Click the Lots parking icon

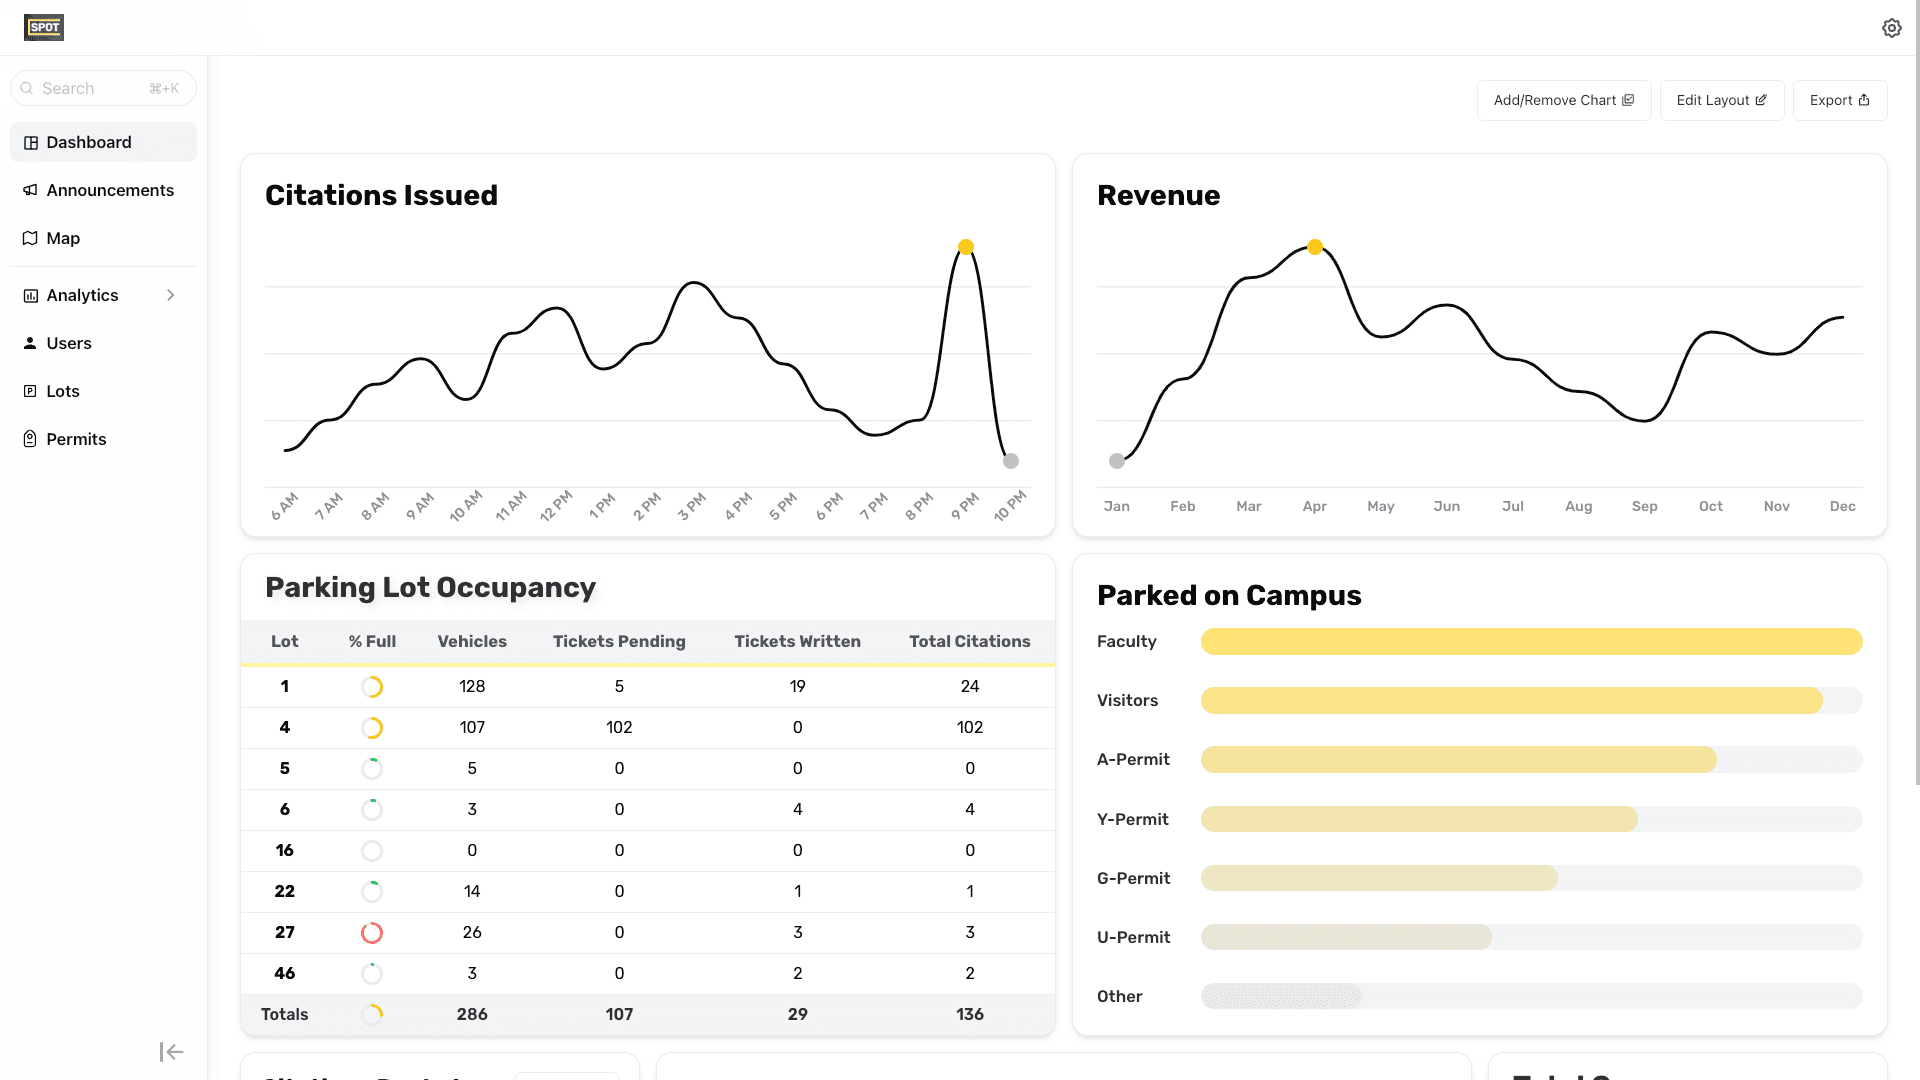tap(31, 391)
